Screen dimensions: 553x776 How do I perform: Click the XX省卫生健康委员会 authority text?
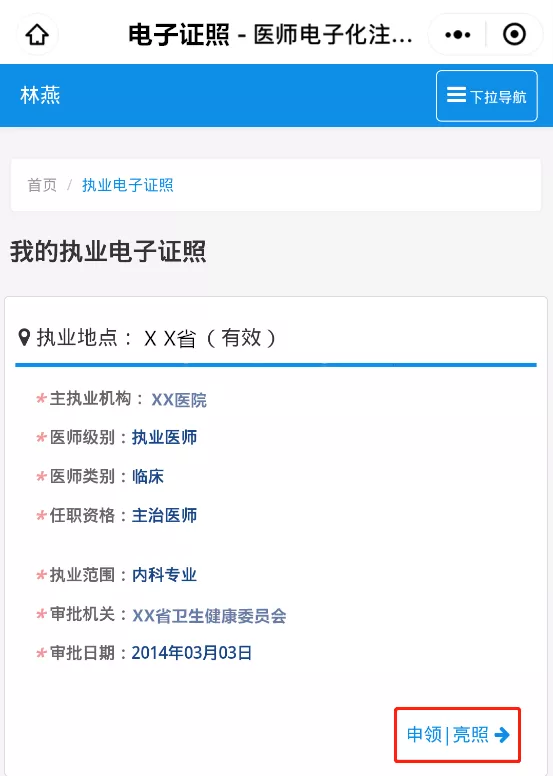tap(209, 616)
